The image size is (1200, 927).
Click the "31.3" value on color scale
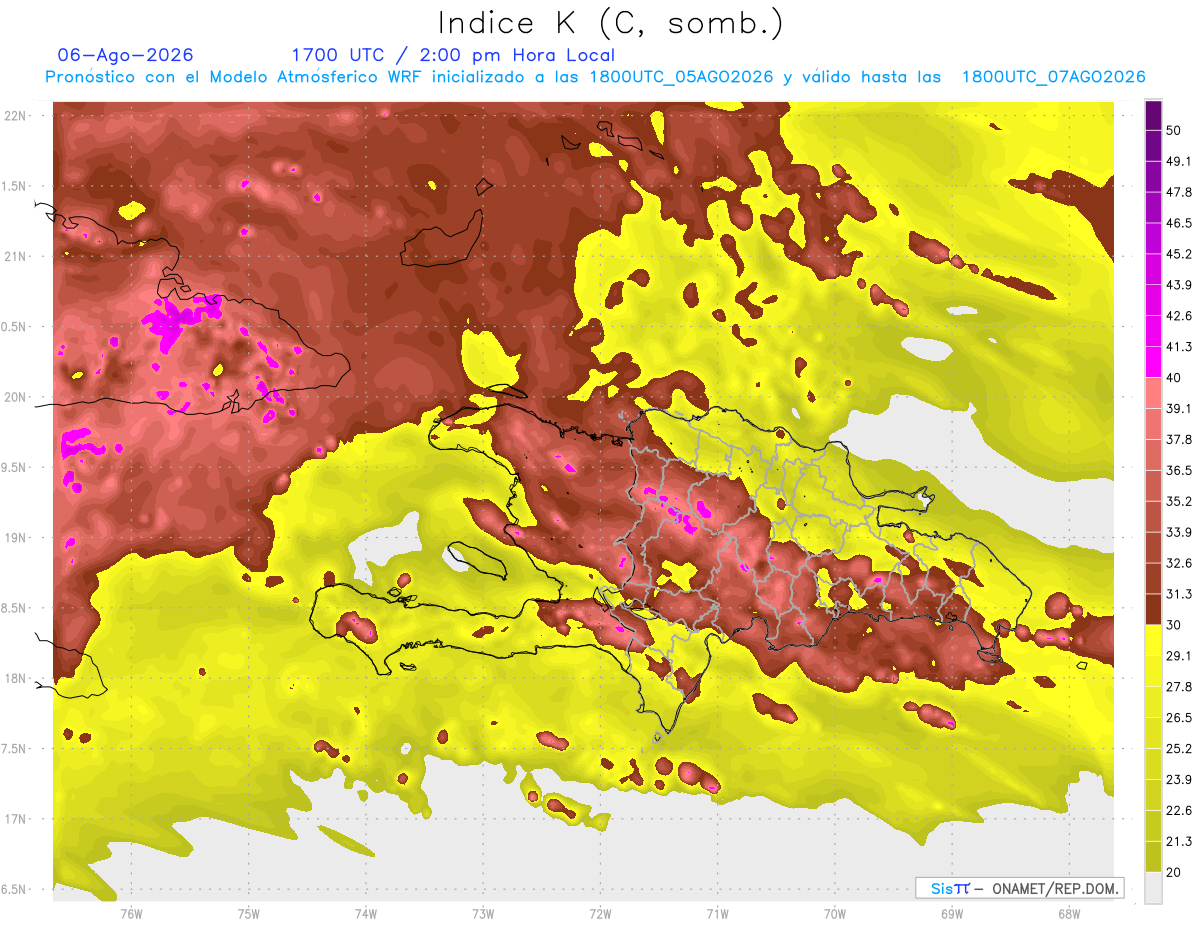coord(1178,594)
